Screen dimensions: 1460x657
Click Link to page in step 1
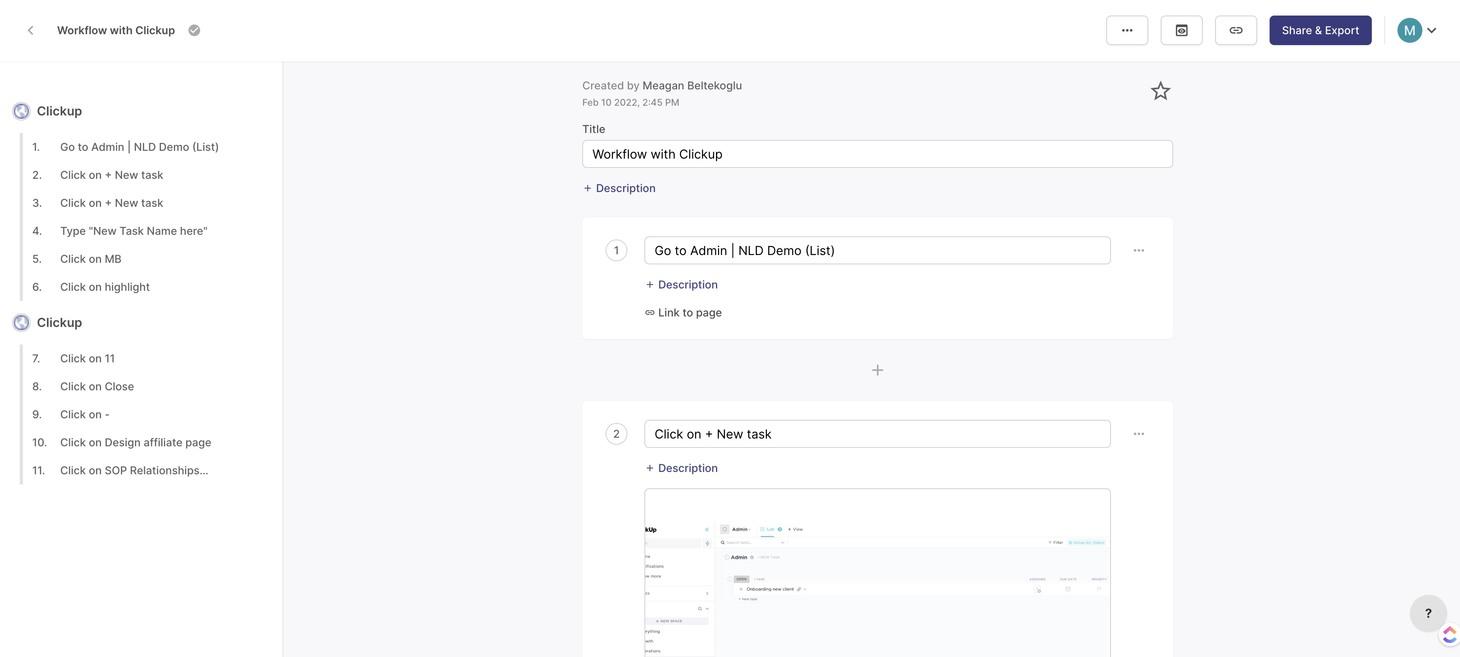684,313
